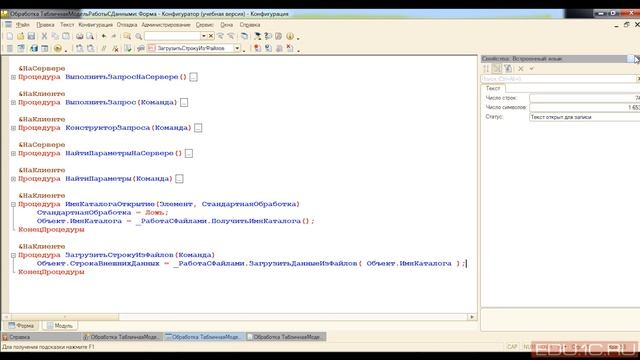Screen dimensions: 640x360
Task: Toggle category grouping icon in properties panel
Action: (497, 69)
